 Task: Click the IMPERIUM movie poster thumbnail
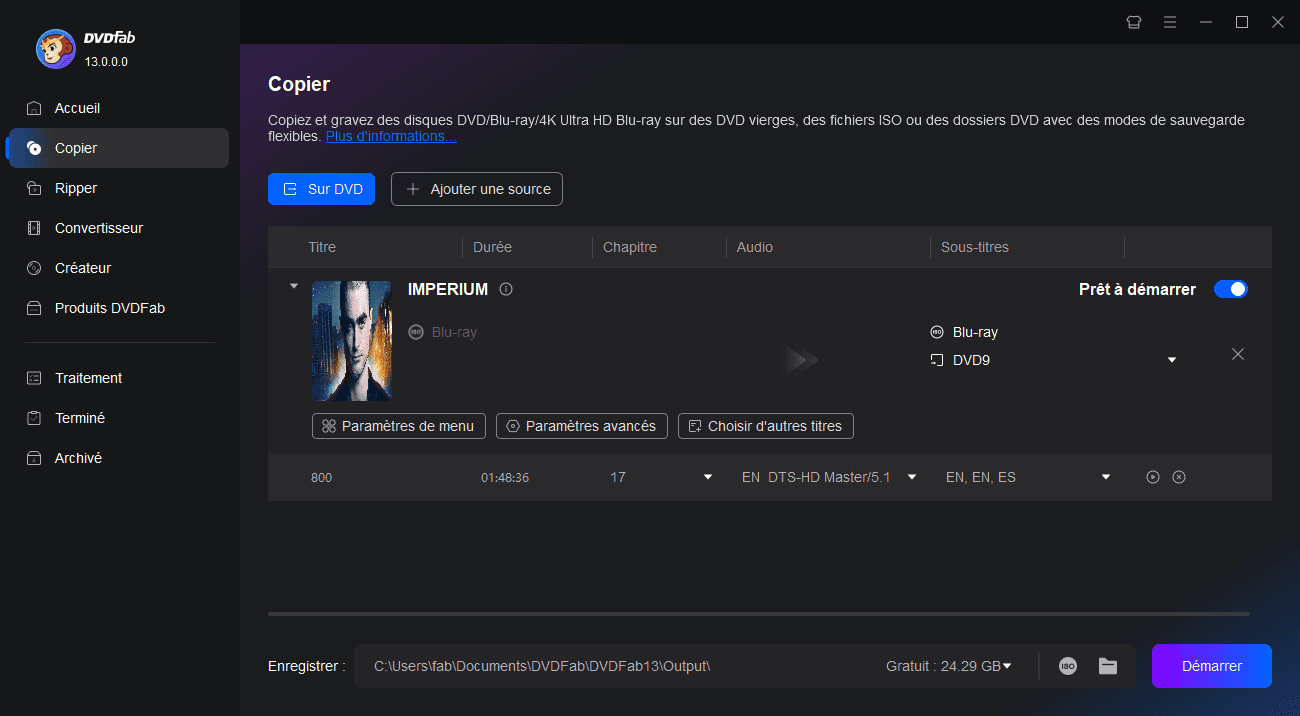click(x=351, y=341)
